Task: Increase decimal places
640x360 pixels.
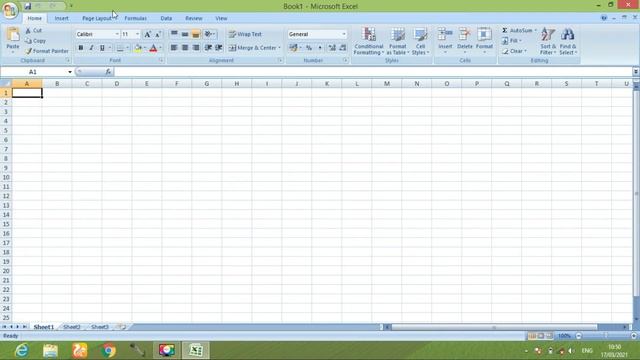Action: coord(332,48)
